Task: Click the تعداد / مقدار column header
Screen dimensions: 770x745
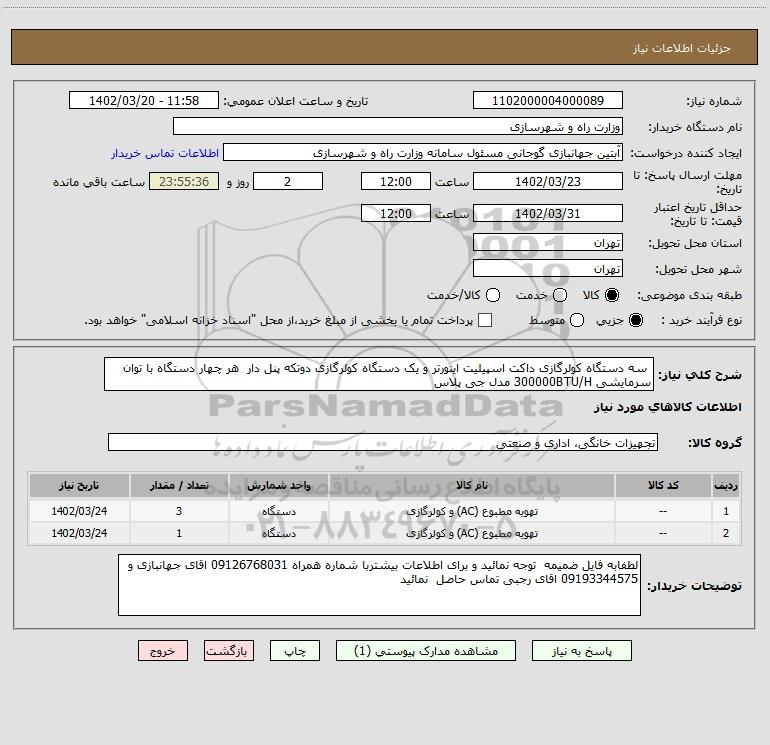Action: (x=179, y=485)
